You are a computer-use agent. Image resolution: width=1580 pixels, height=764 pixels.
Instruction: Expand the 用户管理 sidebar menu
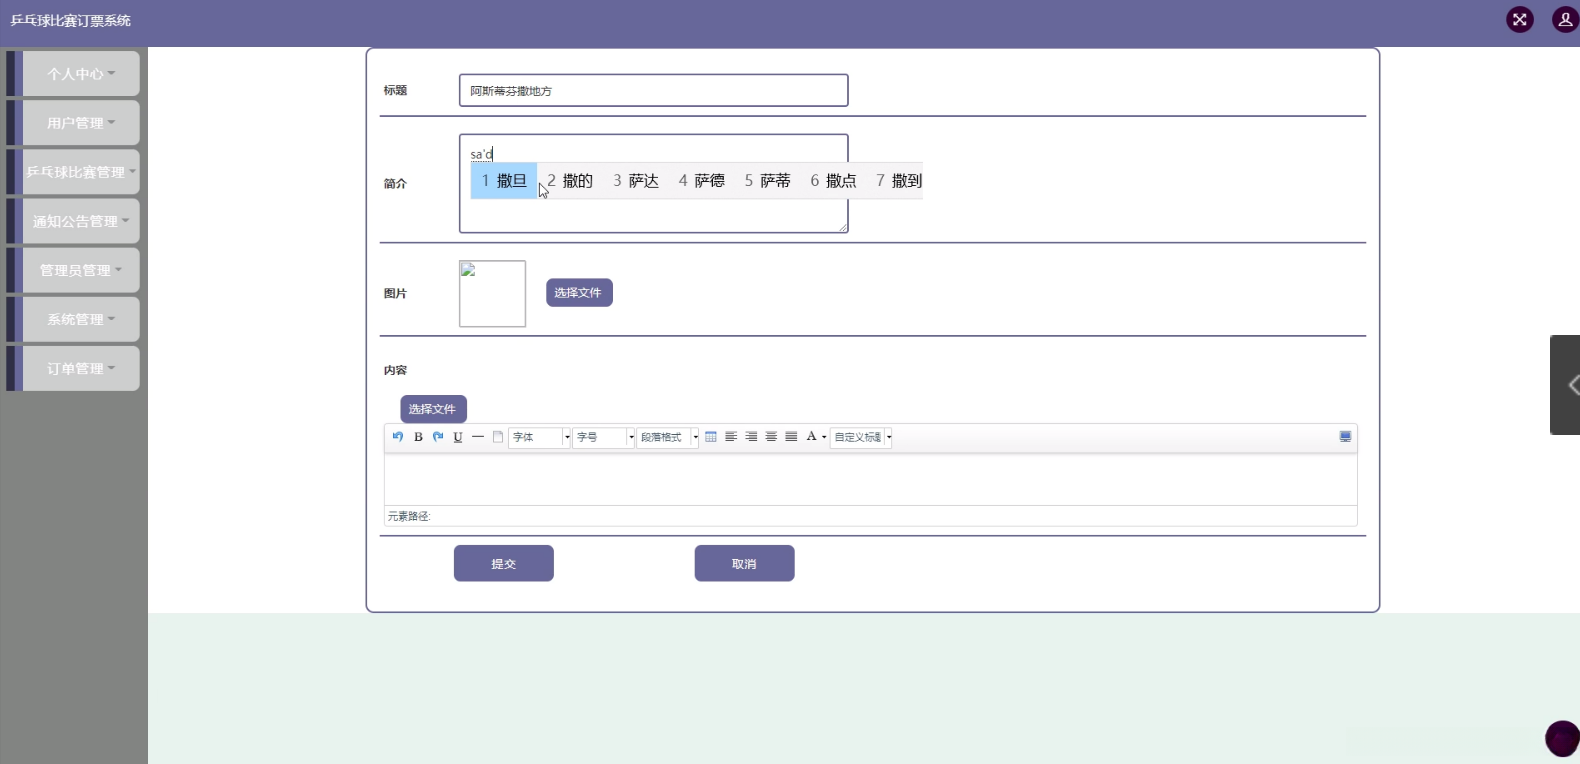click(81, 123)
